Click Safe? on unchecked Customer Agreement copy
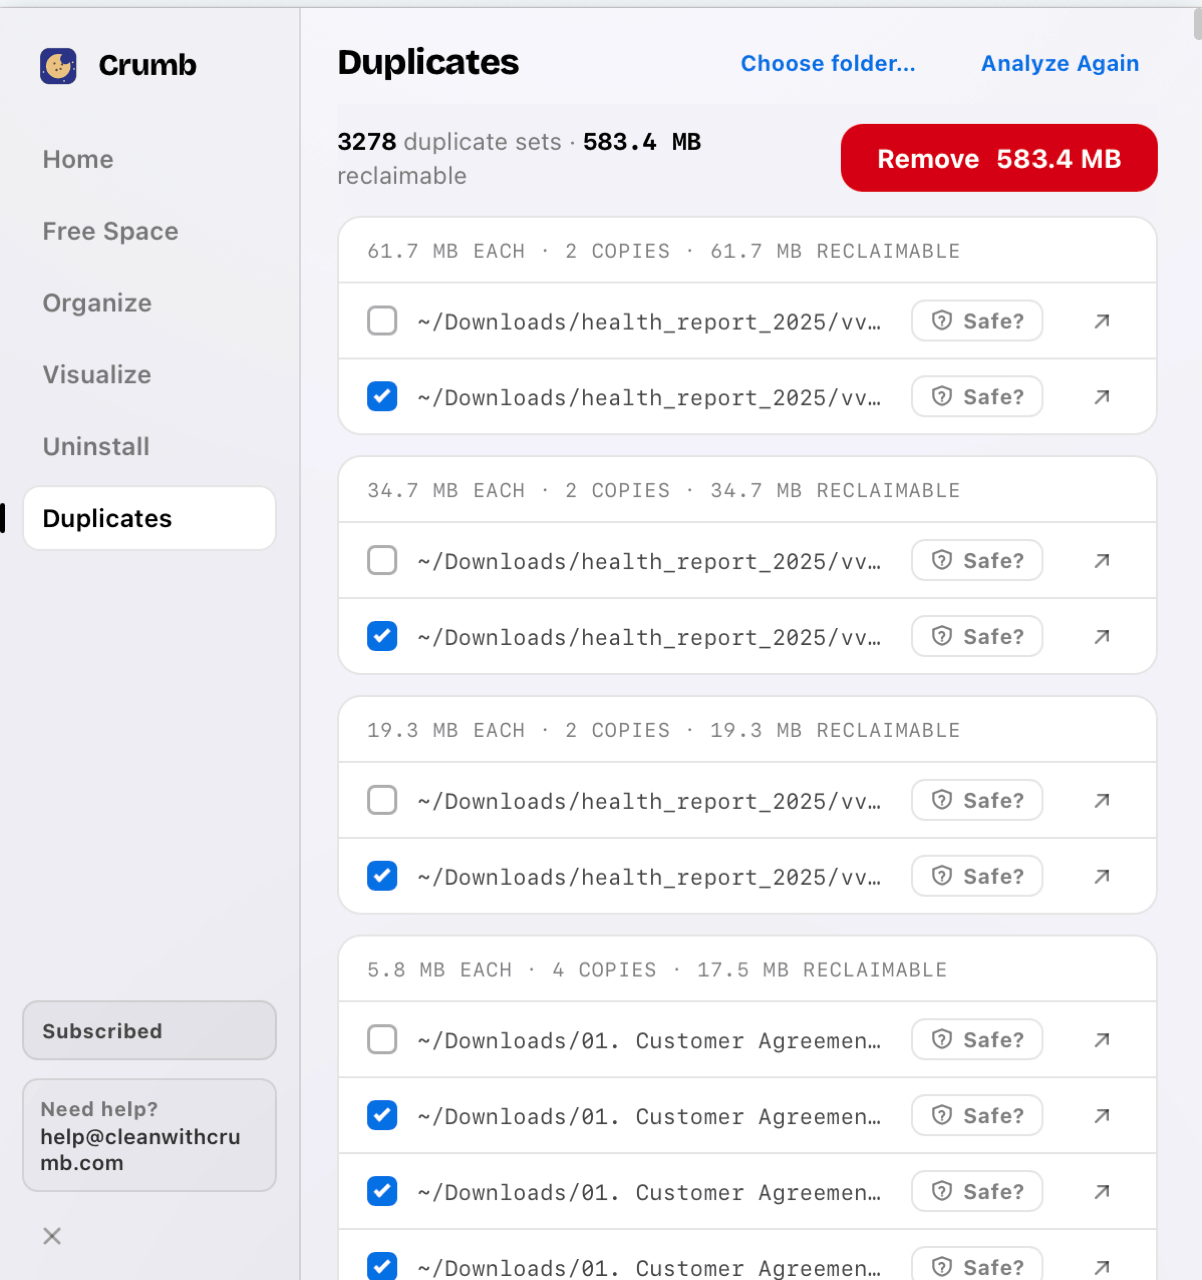 (977, 1040)
